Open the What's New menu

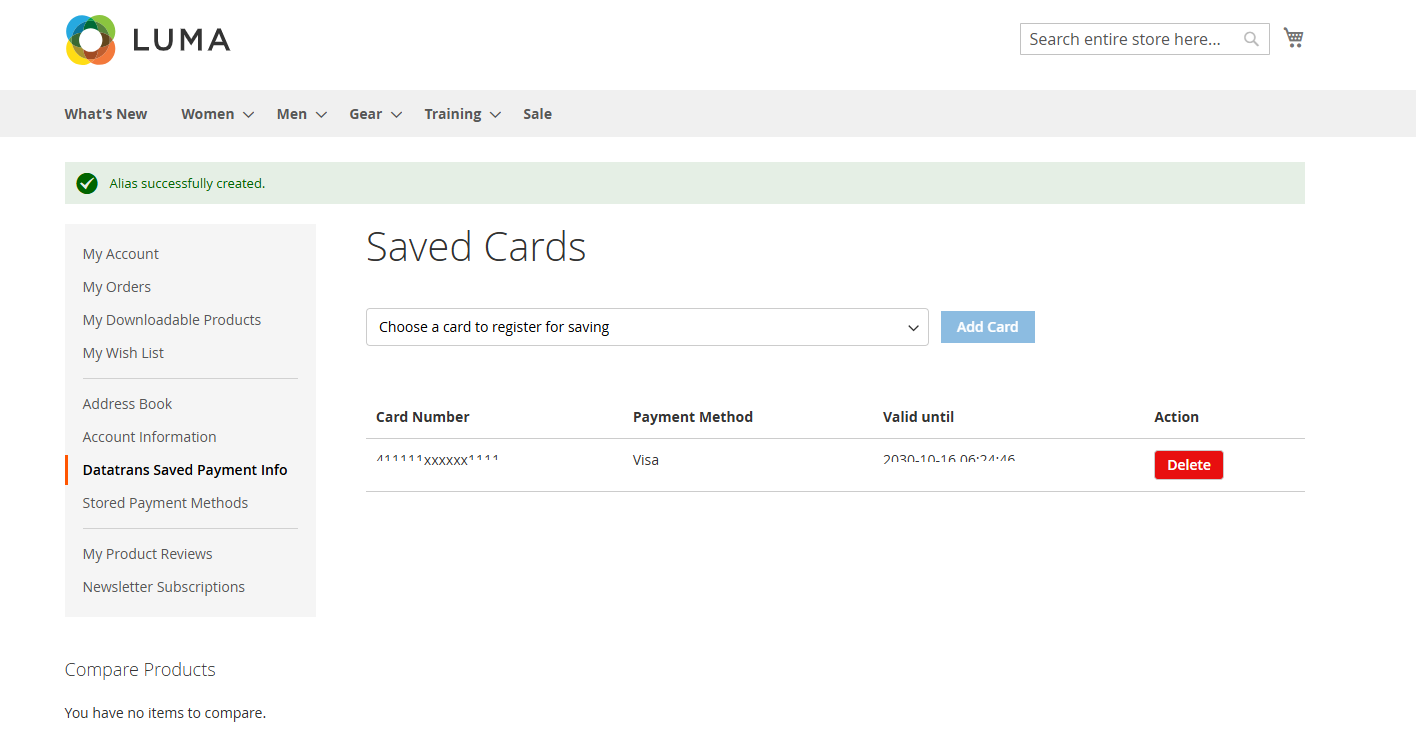tap(105, 113)
